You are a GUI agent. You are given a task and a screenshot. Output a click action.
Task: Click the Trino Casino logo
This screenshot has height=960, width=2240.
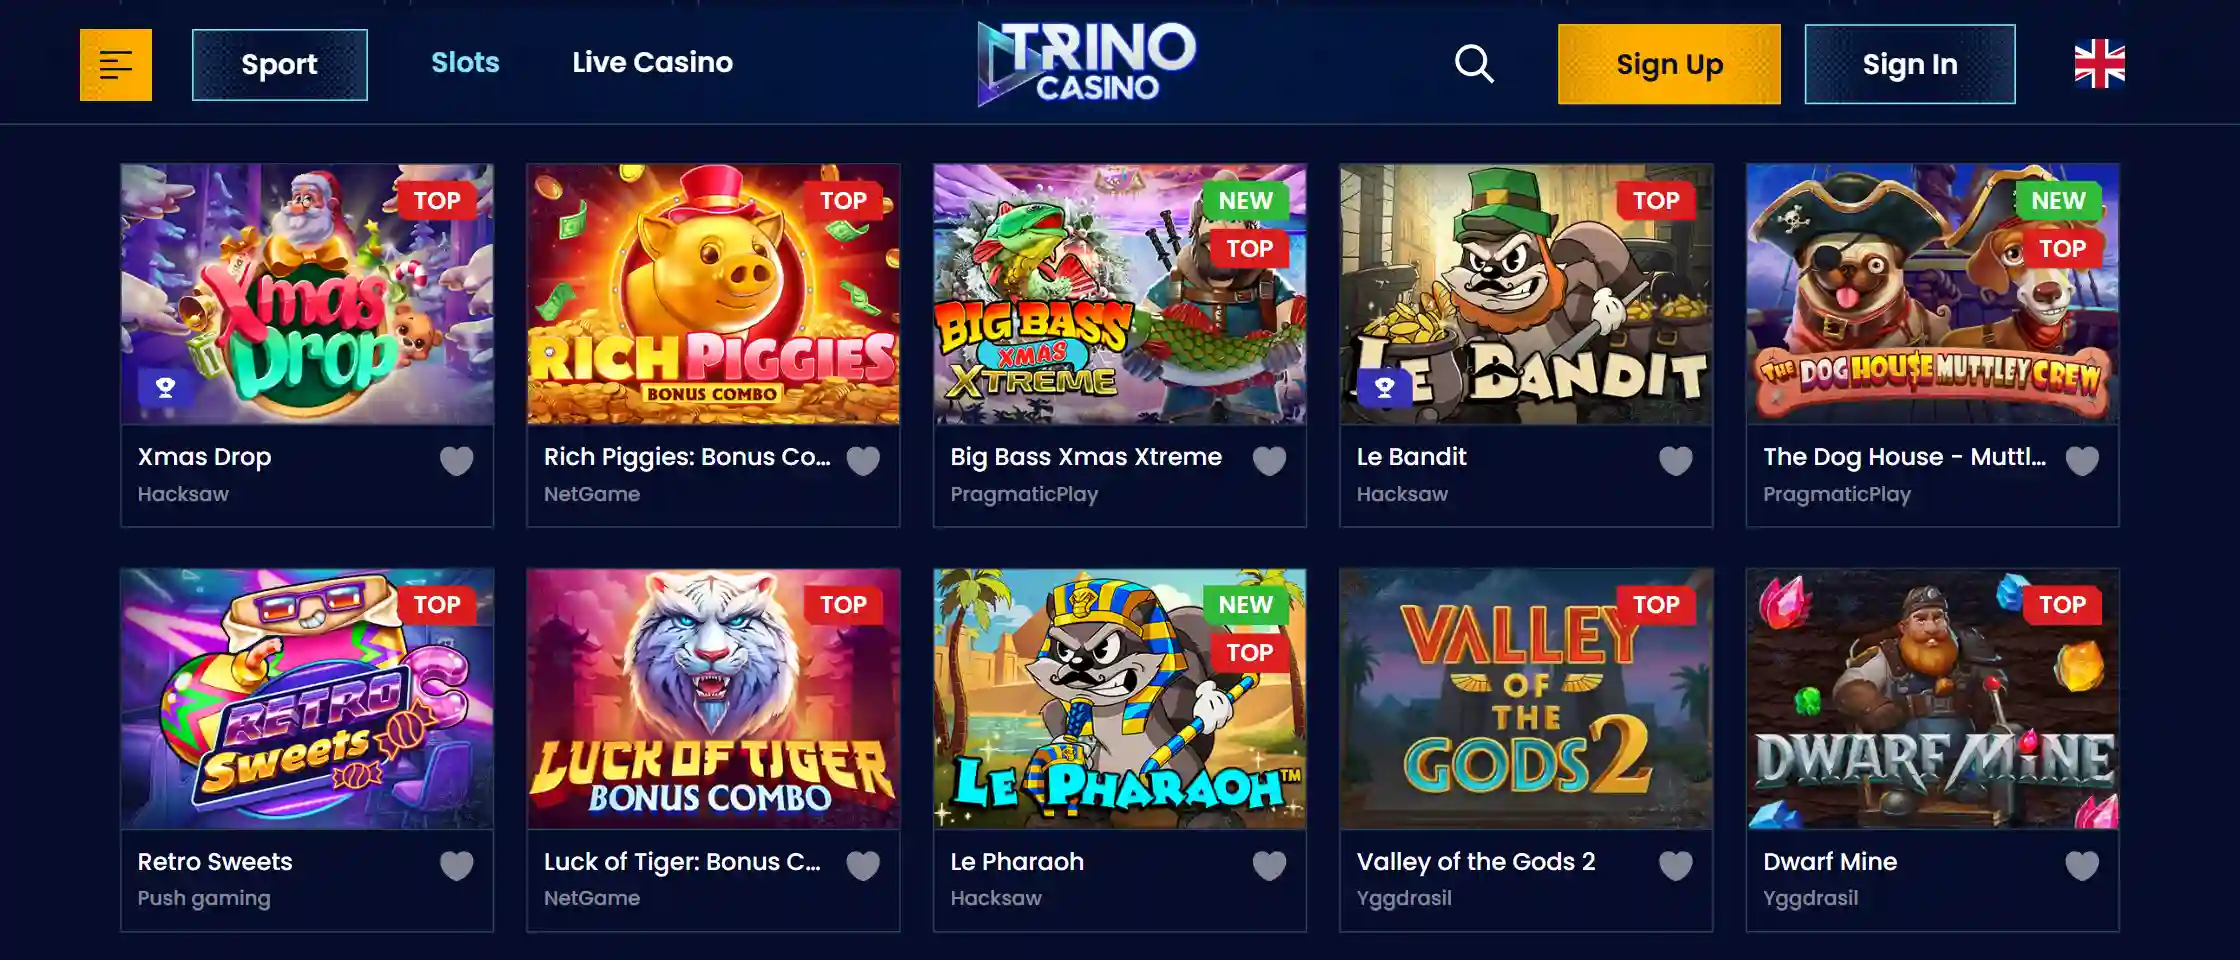click(x=1087, y=63)
